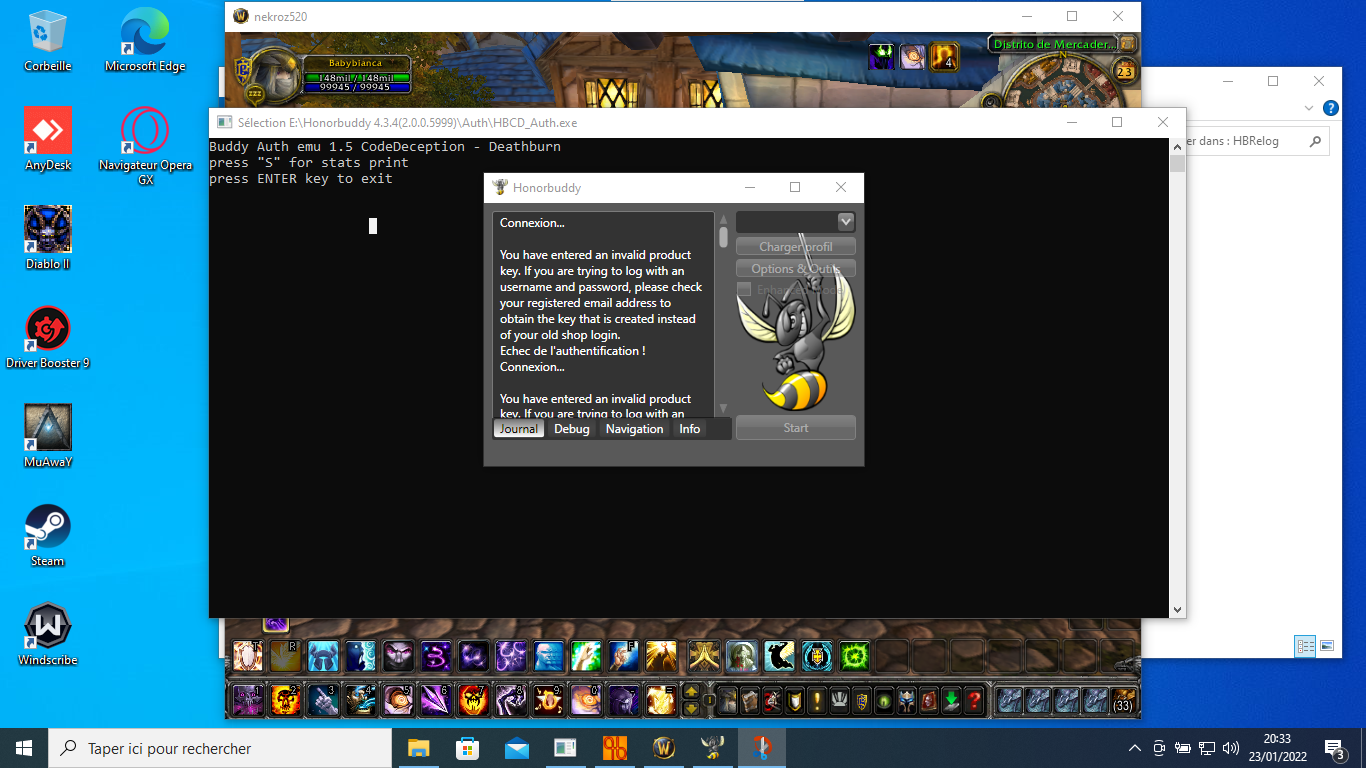Click the WoW calendar icon showing 23
Viewport: 1366px width, 768px height.
point(1125,71)
